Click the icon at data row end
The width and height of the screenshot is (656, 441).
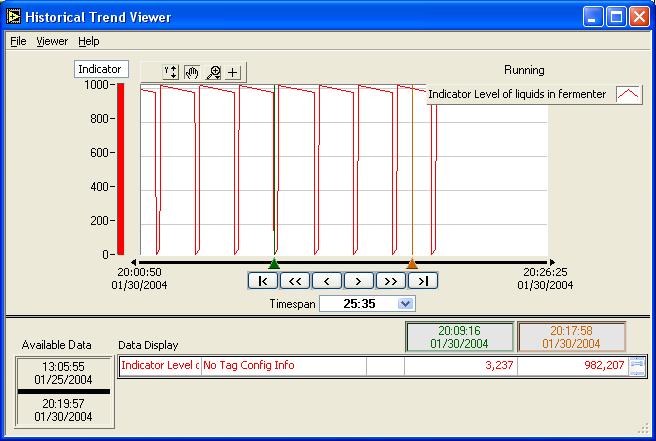click(636, 366)
